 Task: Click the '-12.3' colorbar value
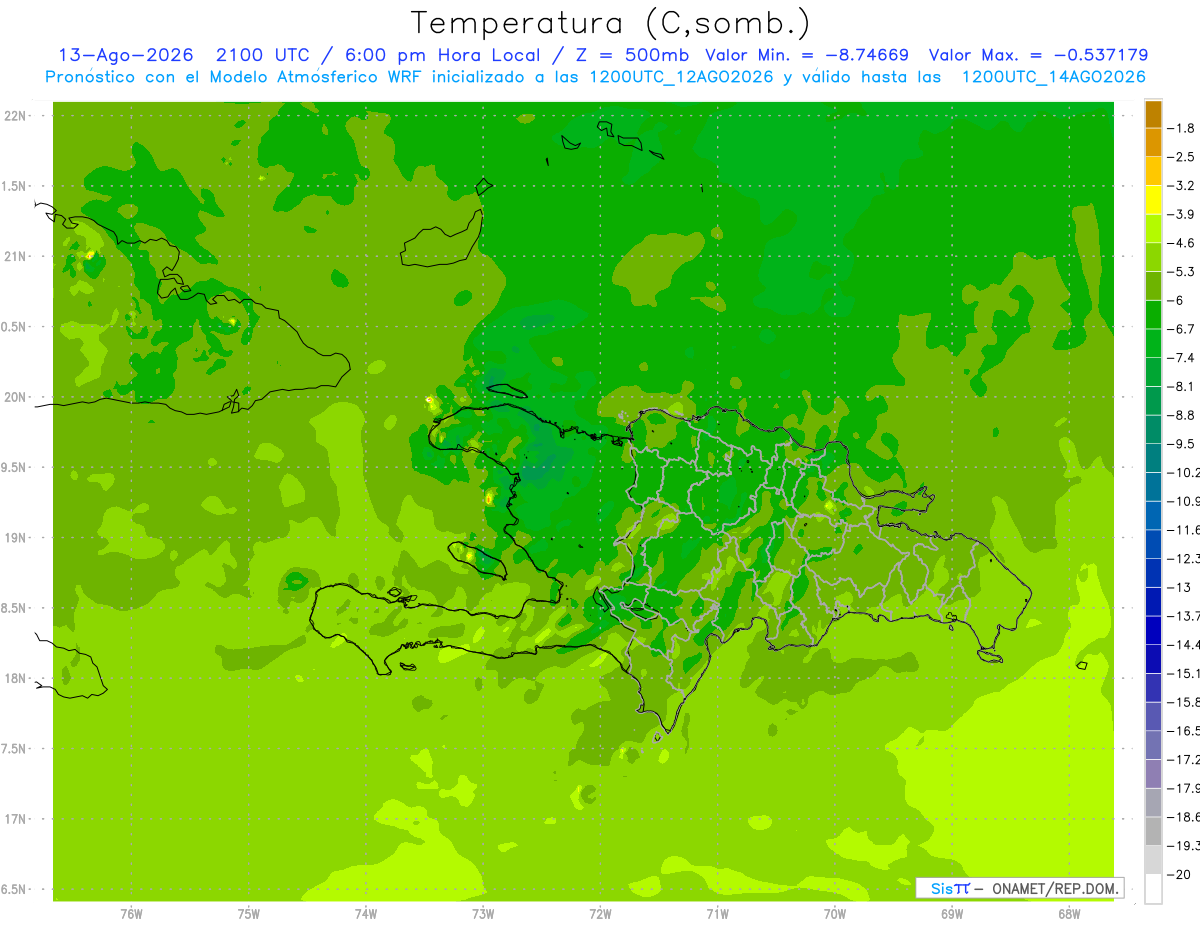click(x=1183, y=558)
